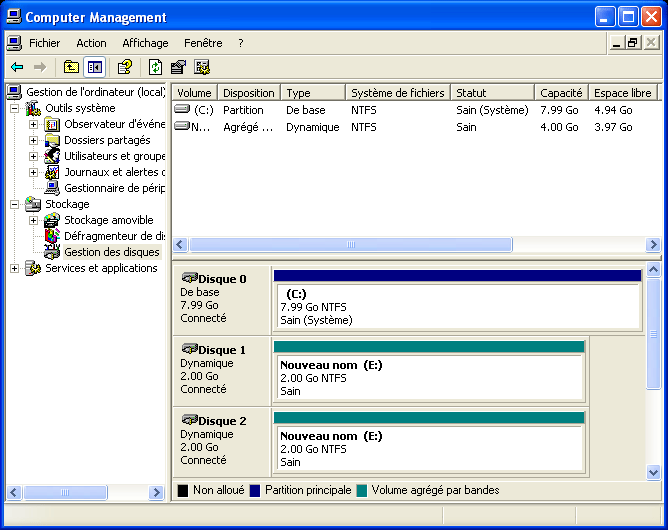Viewport: 668px width, 530px height.
Task: Click the disk settings toolbar icon
Action: pos(202,67)
